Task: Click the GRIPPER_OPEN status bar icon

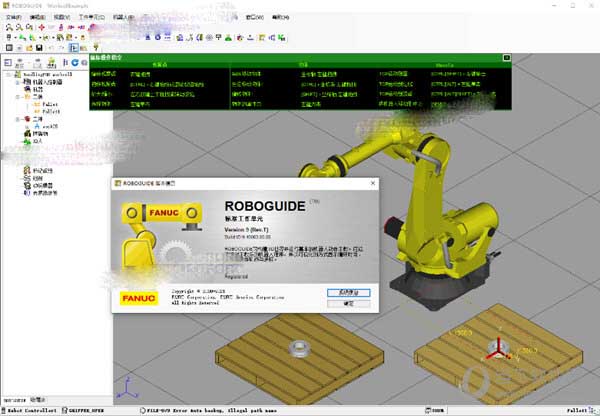Action: [65, 410]
